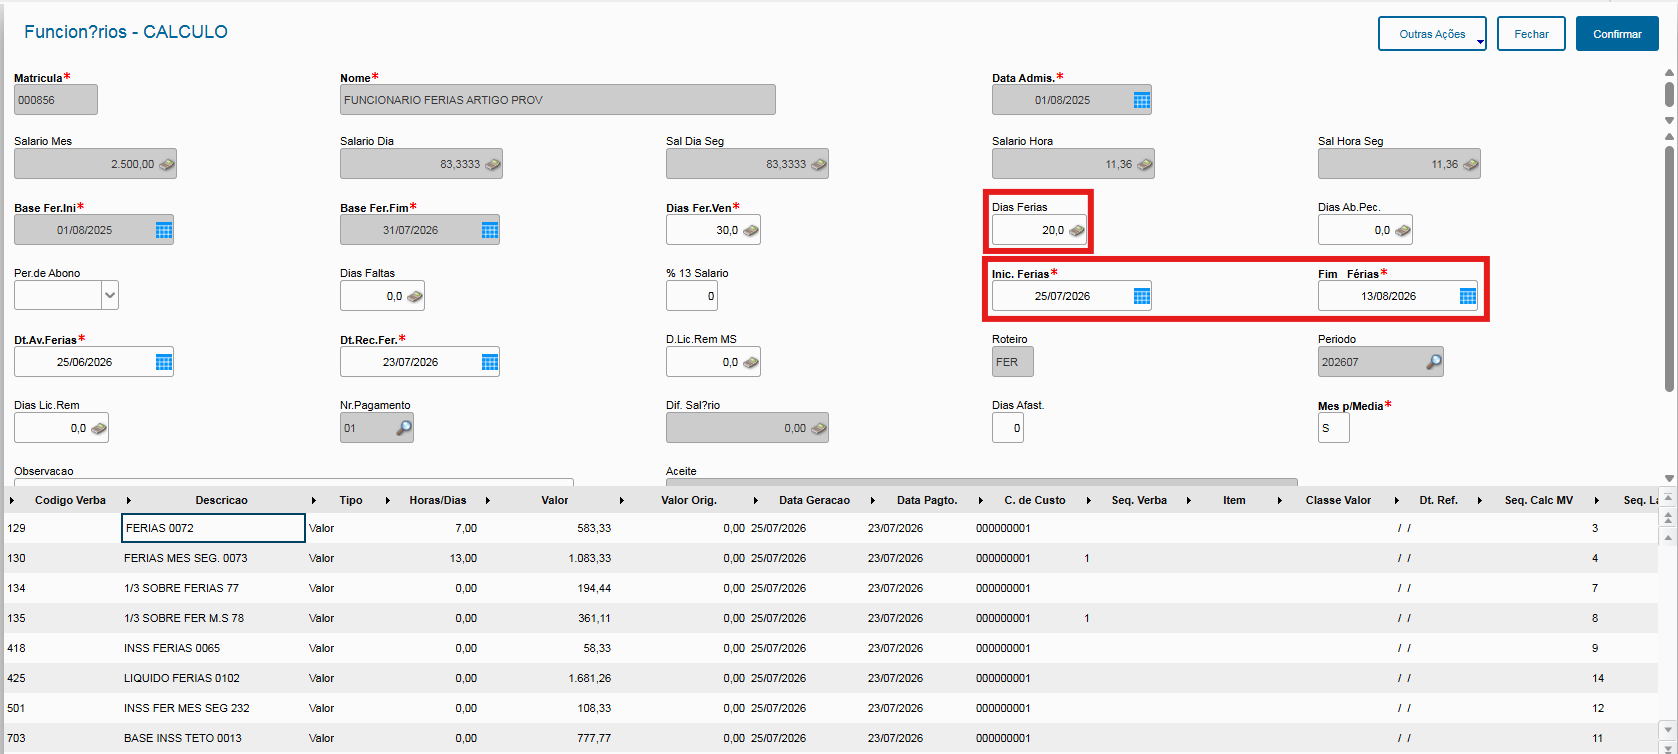1678x754 pixels.
Task: Open calendar picker for Fim Férias
Action: pyautogui.click(x=1468, y=296)
